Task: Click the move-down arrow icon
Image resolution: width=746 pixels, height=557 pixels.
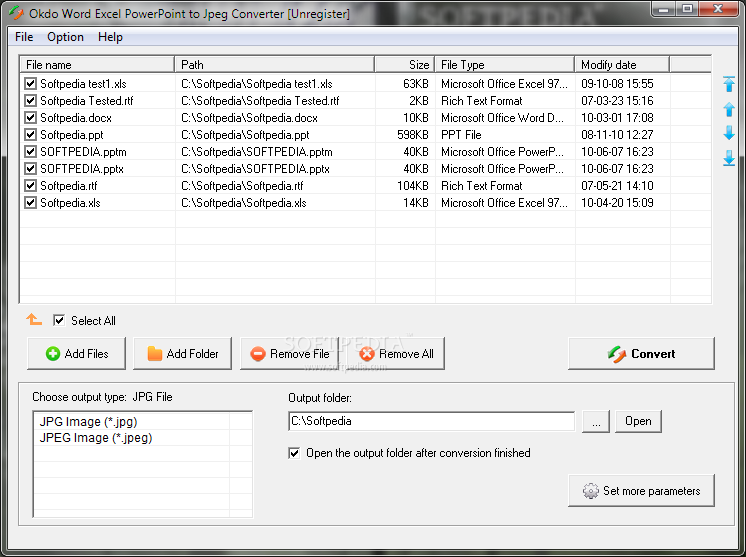Action: (x=729, y=133)
